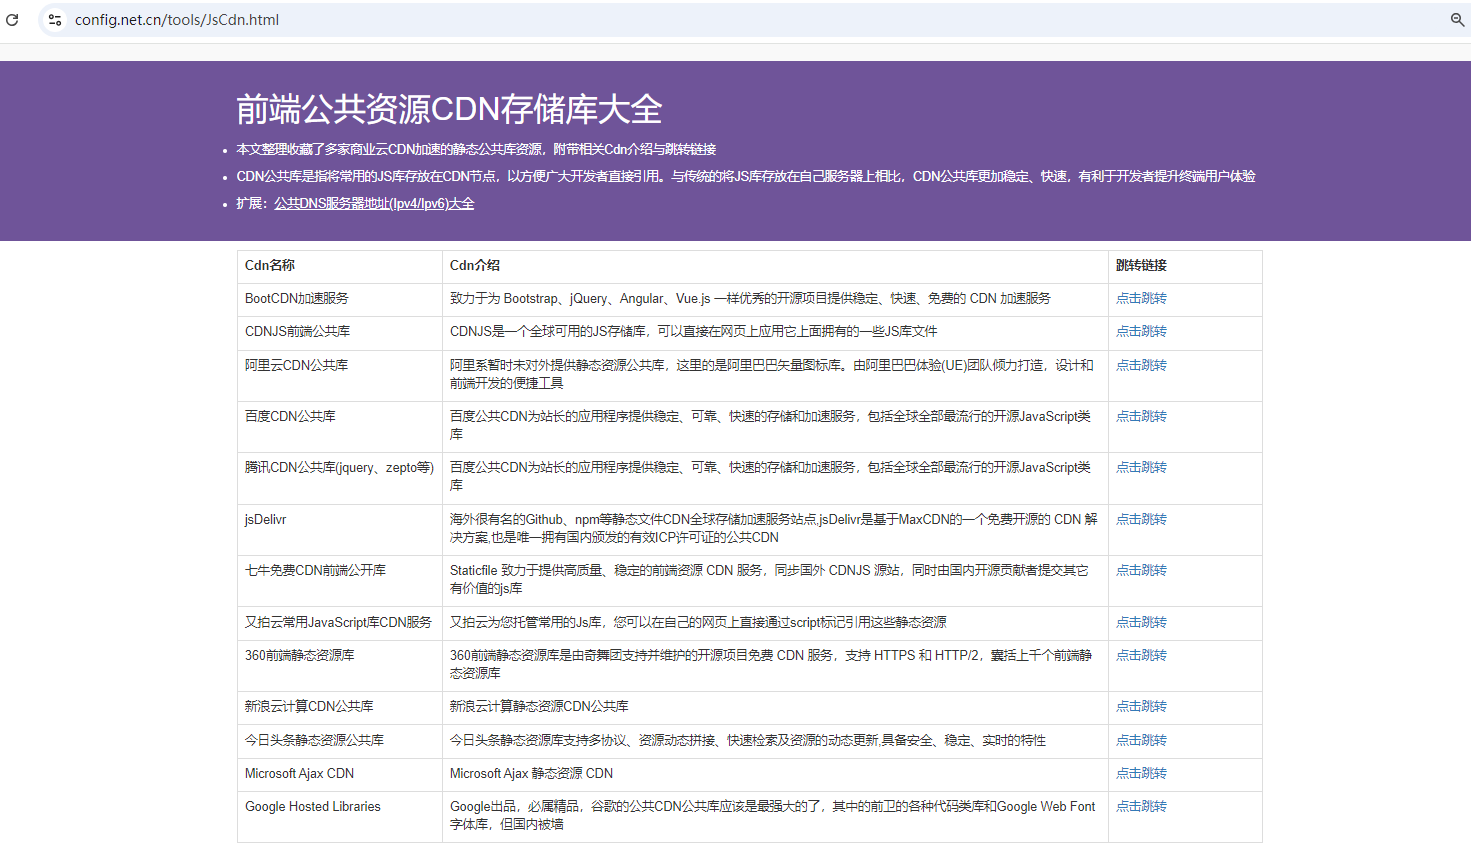This screenshot has height=854, width=1471.
Task: Click 点击跳转 for Microsoft Ajax CDN
Action: 1141,773
